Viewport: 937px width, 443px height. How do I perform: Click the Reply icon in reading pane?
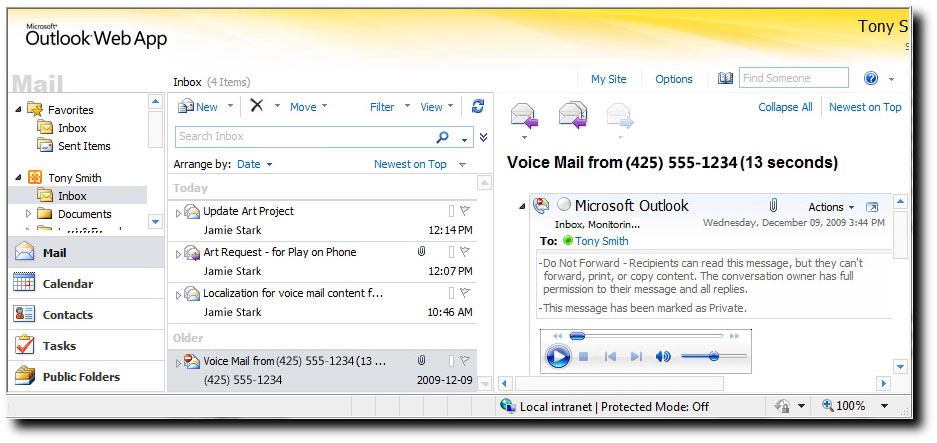tap(524, 116)
